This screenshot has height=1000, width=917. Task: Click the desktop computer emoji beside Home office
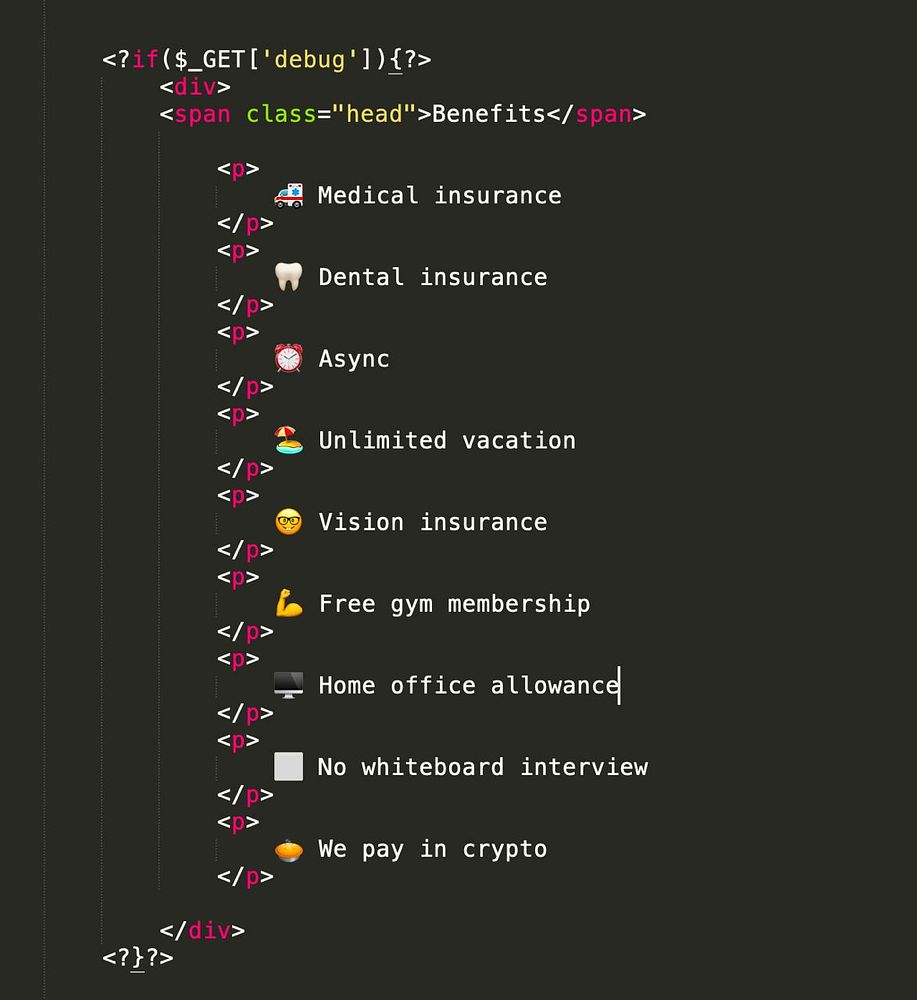point(289,685)
